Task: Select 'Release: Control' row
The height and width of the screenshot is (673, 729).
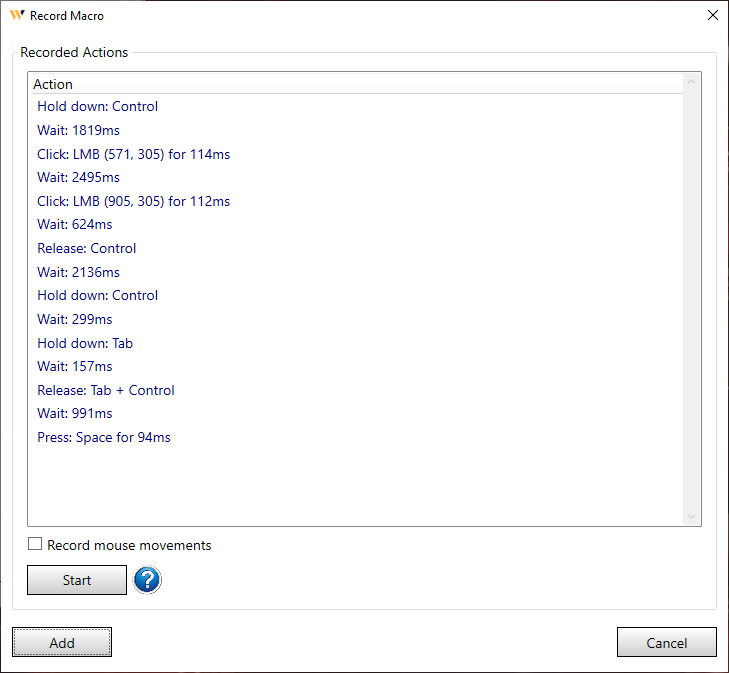Action: point(356,248)
